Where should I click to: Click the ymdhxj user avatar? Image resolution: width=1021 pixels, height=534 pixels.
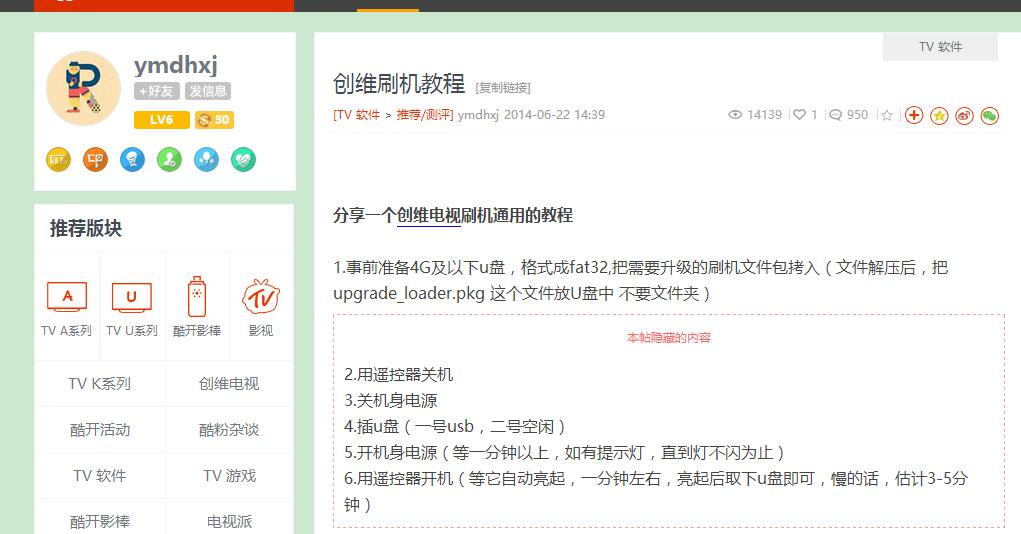[x=83, y=89]
